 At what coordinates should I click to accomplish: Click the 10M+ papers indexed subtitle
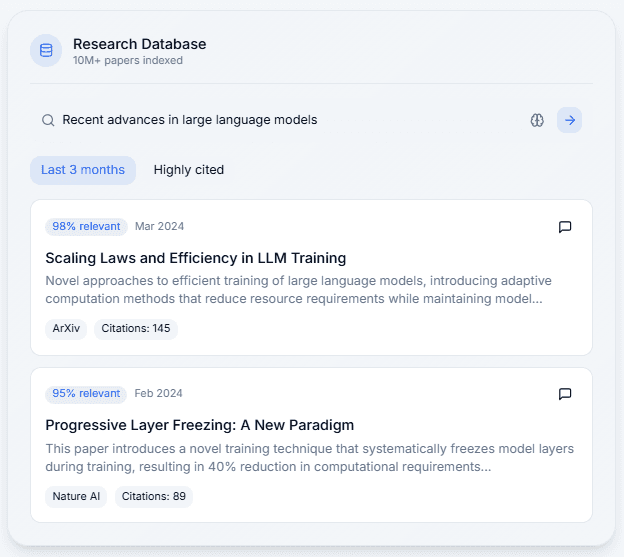pyautogui.click(x=128, y=60)
